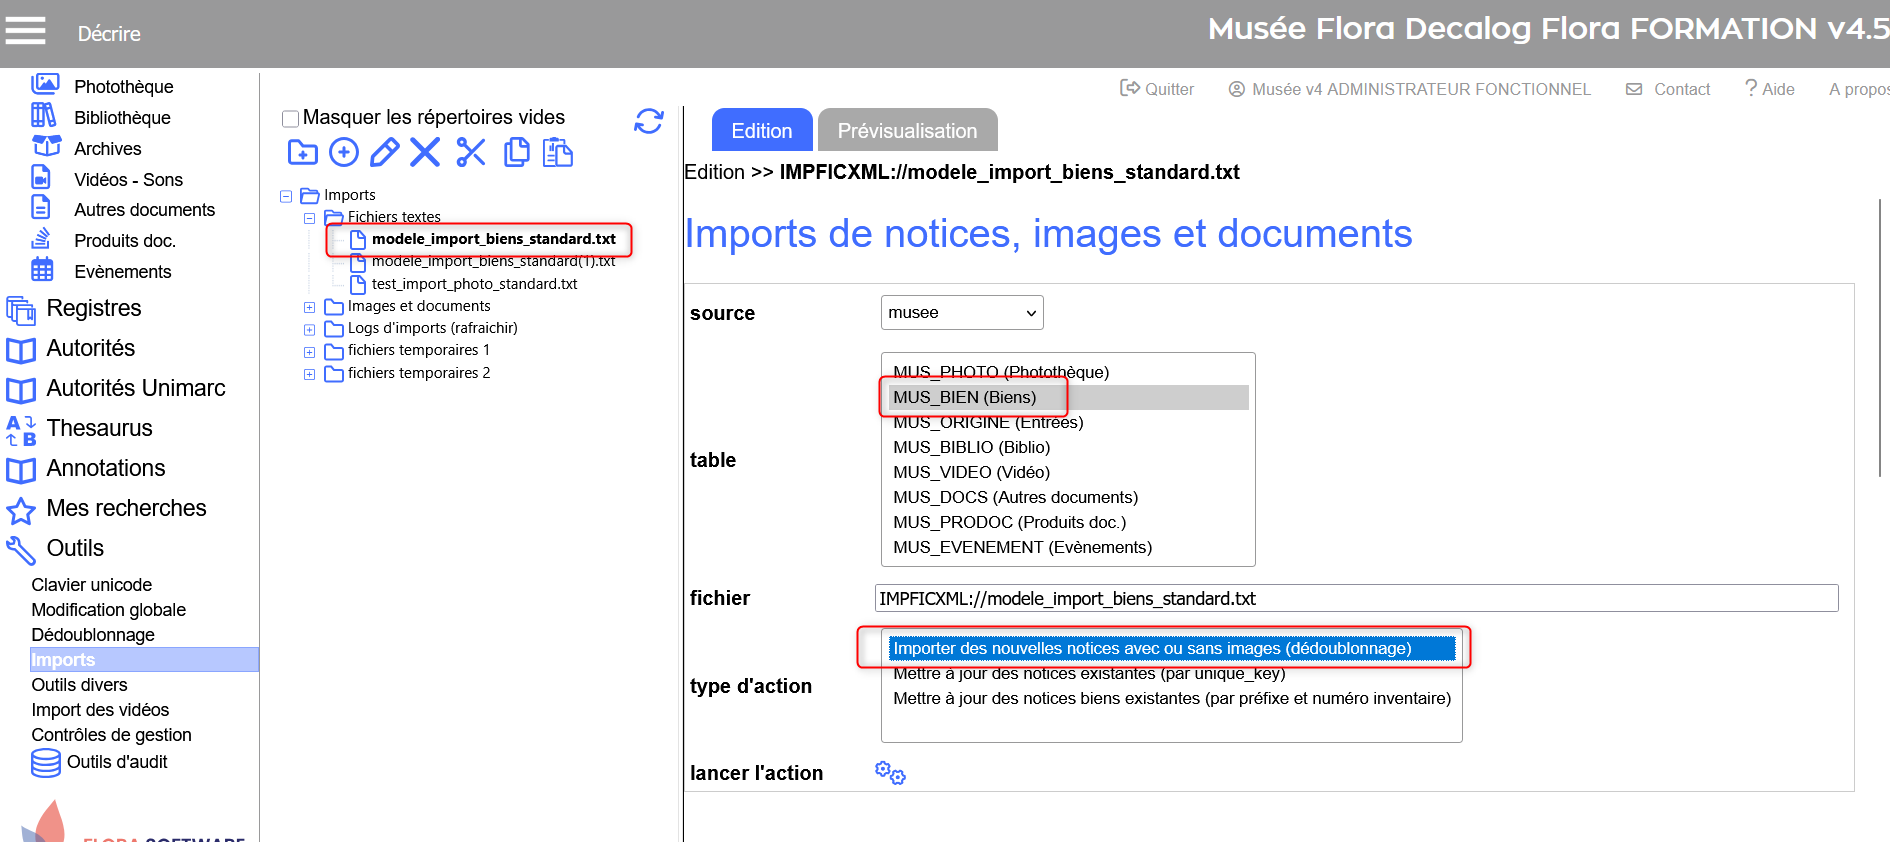The width and height of the screenshot is (1890, 842).
Task: Collapse the Imports root folder
Action: [286, 197]
